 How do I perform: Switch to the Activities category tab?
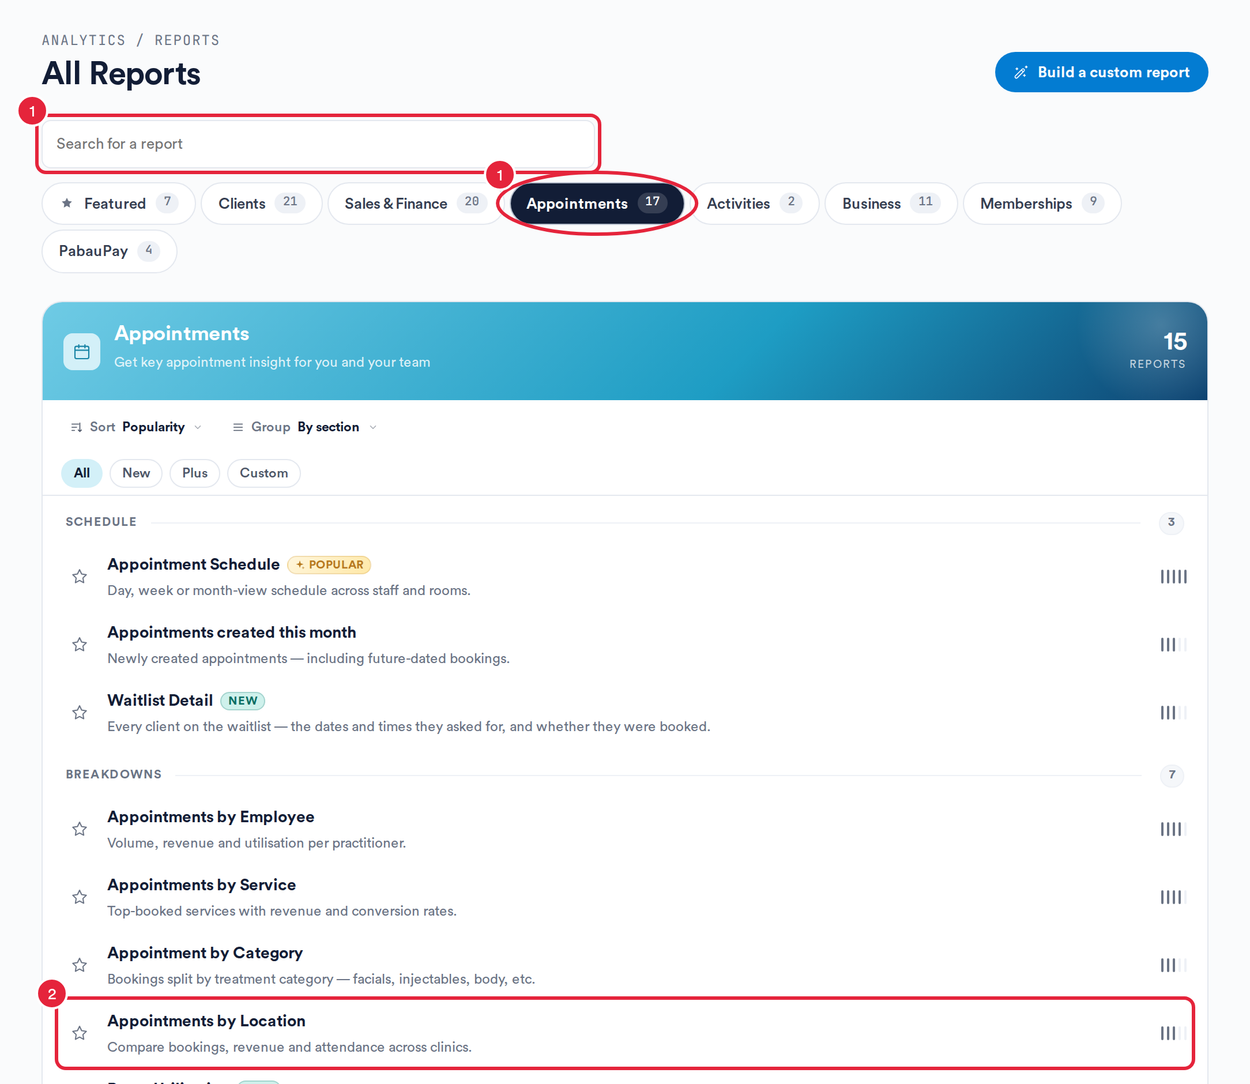[755, 203]
